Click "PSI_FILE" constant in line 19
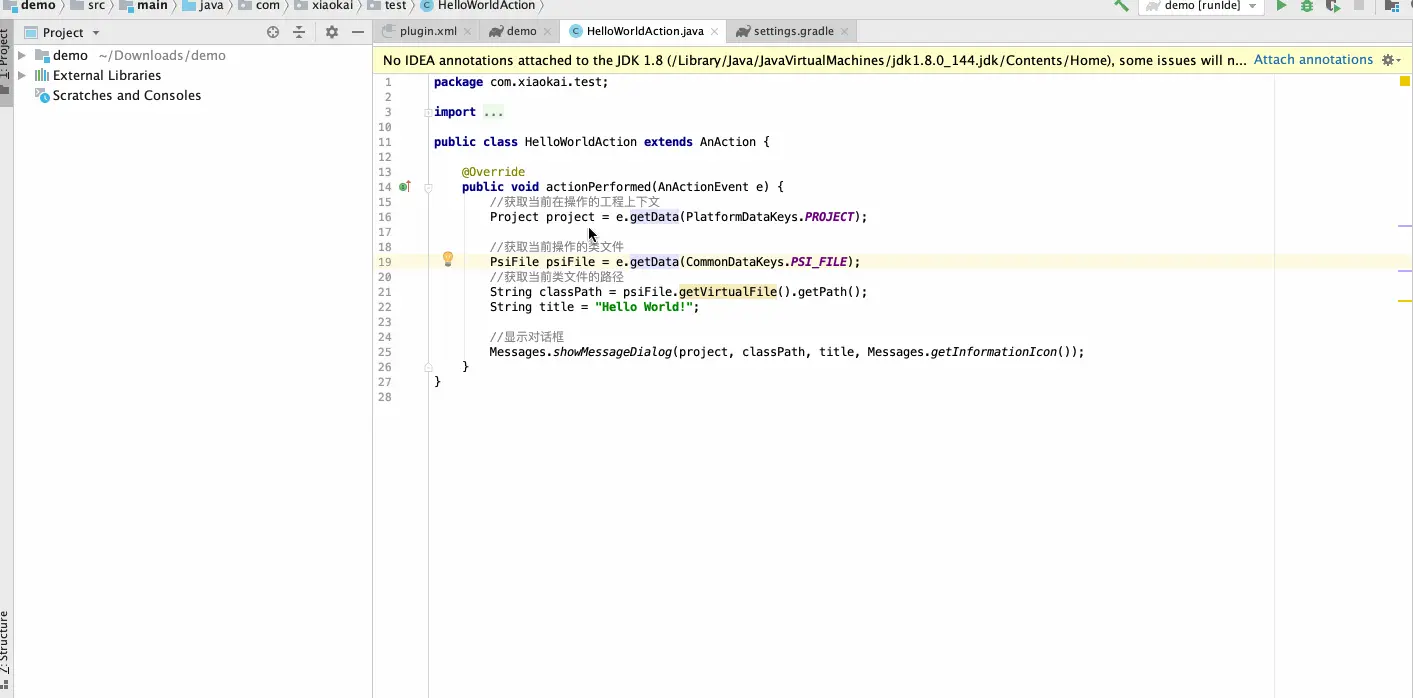The height and width of the screenshot is (698, 1413). pyautogui.click(x=819, y=262)
